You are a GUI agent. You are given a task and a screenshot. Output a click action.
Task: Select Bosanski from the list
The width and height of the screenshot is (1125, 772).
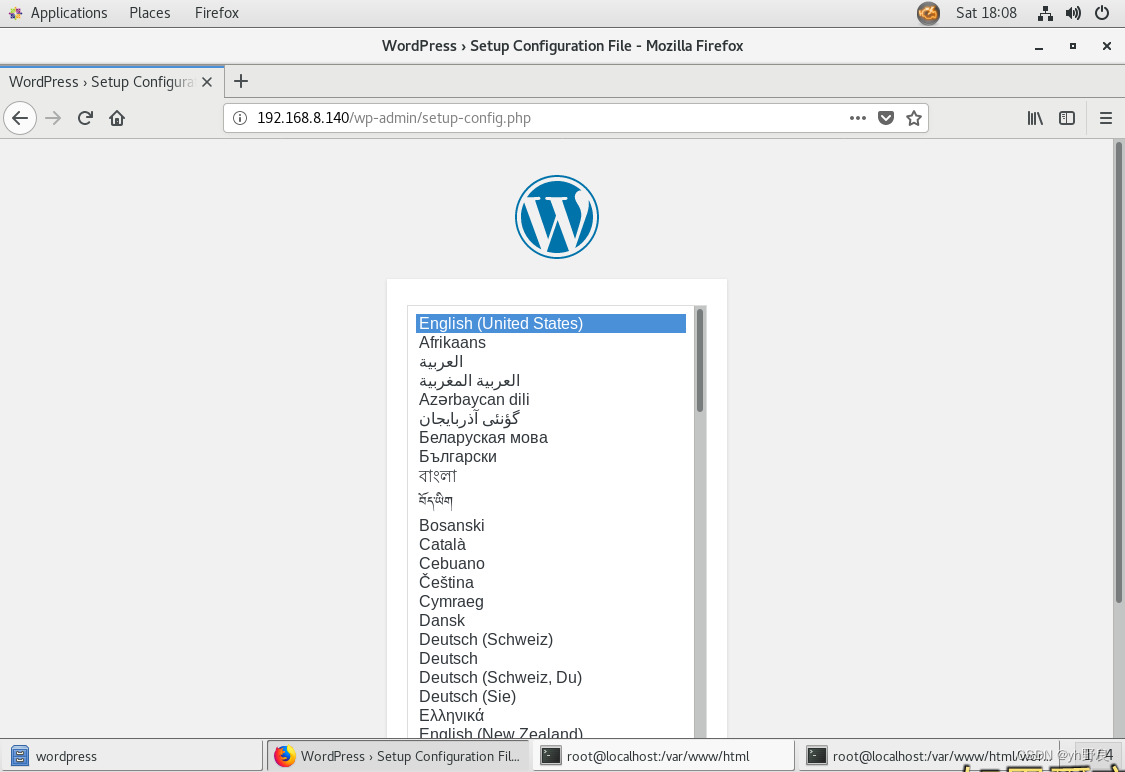click(550, 525)
